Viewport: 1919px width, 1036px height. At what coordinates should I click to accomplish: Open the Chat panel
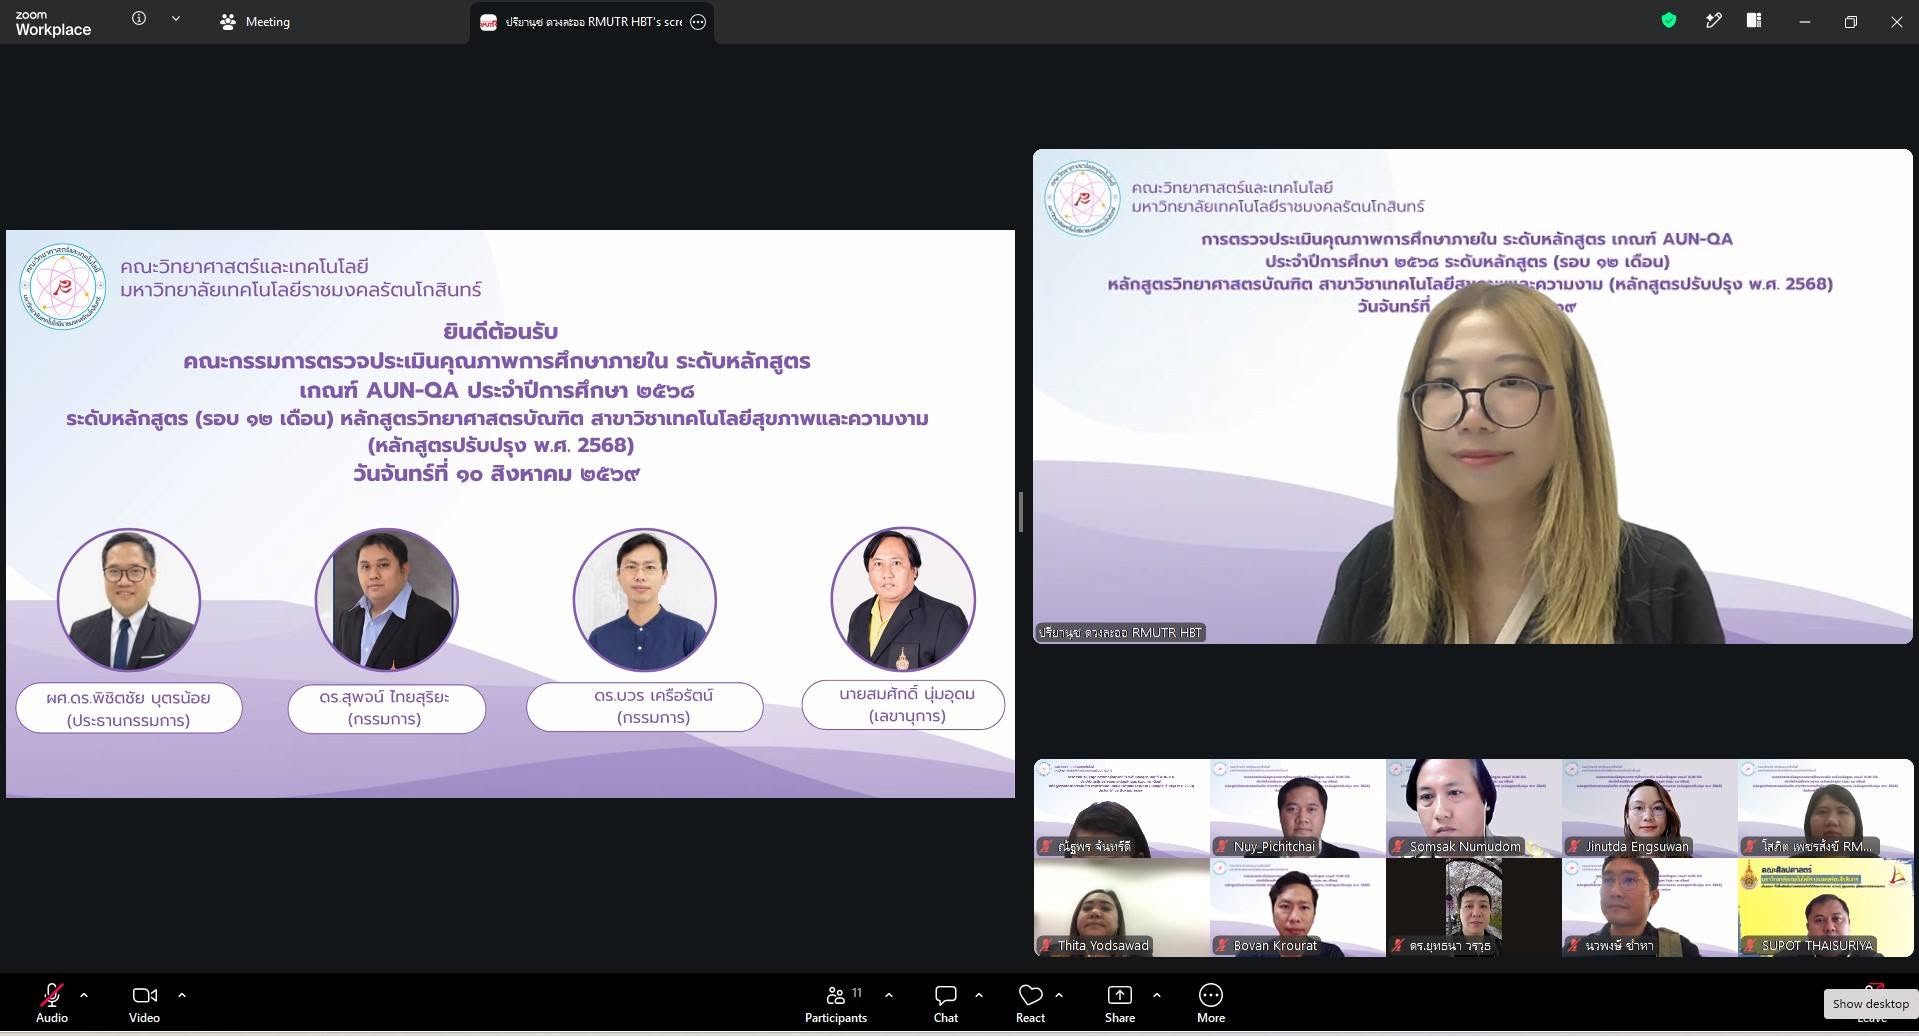click(x=946, y=1003)
